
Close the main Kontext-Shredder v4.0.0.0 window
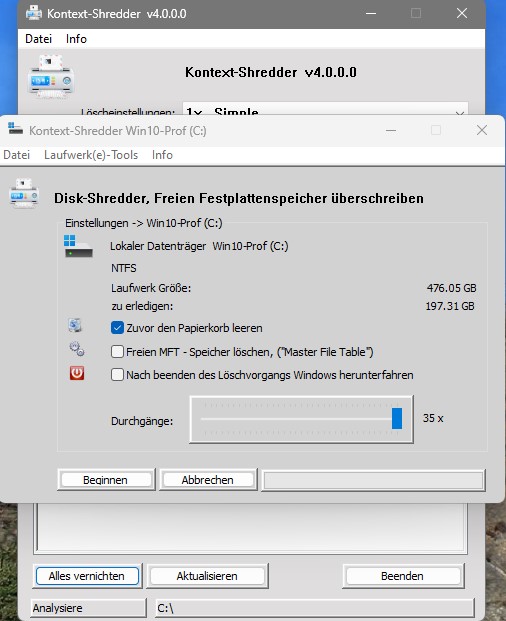point(462,13)
